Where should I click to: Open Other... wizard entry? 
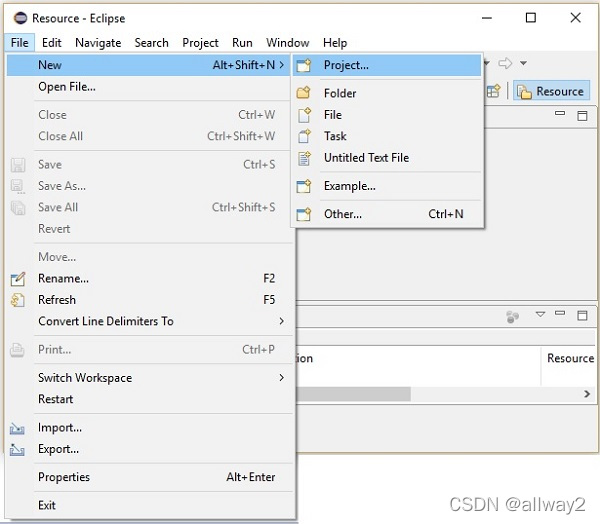tap(387, 214)
